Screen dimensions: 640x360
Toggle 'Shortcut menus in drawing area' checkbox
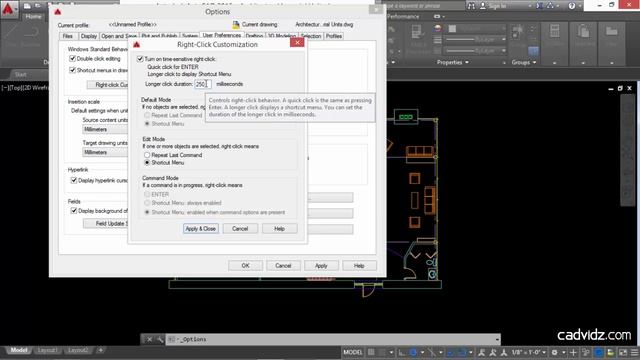tap(72, 70)
